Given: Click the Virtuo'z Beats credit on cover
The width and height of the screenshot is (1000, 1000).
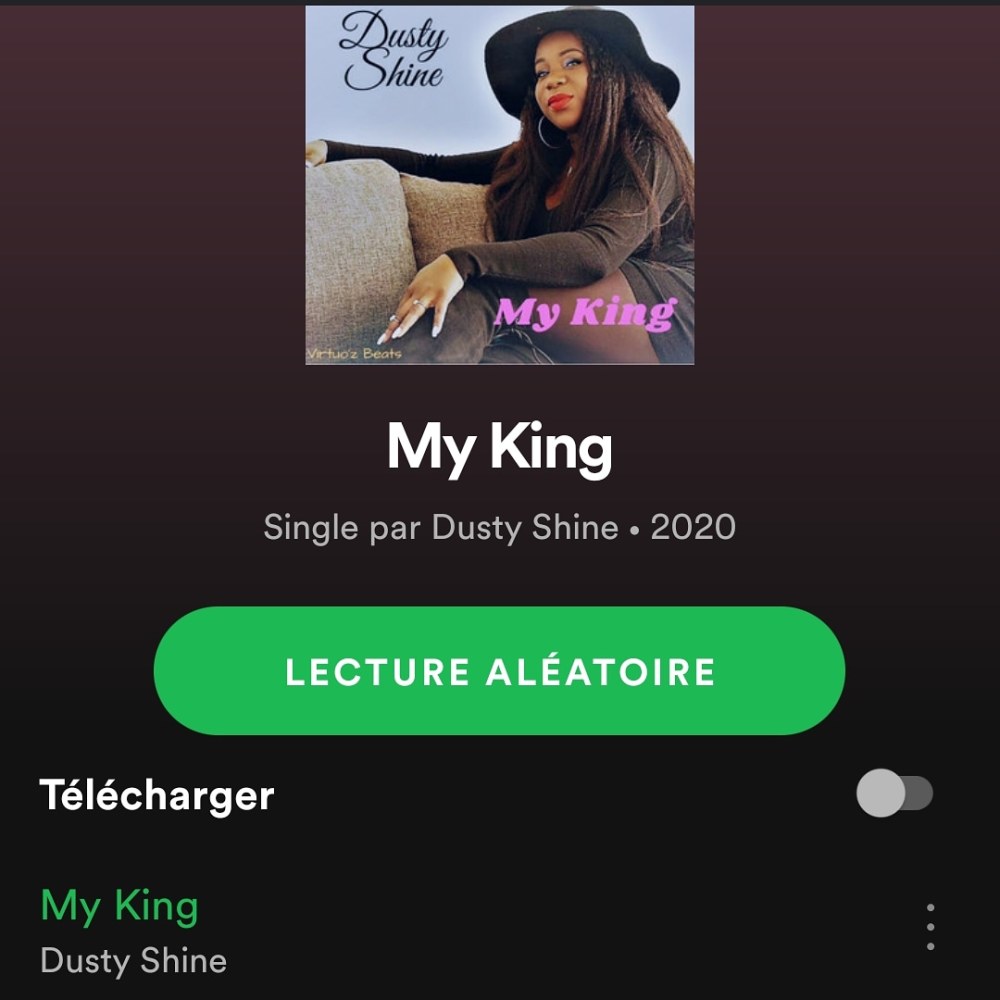Looking at the screenshot, I should click(x=354, y=353).
